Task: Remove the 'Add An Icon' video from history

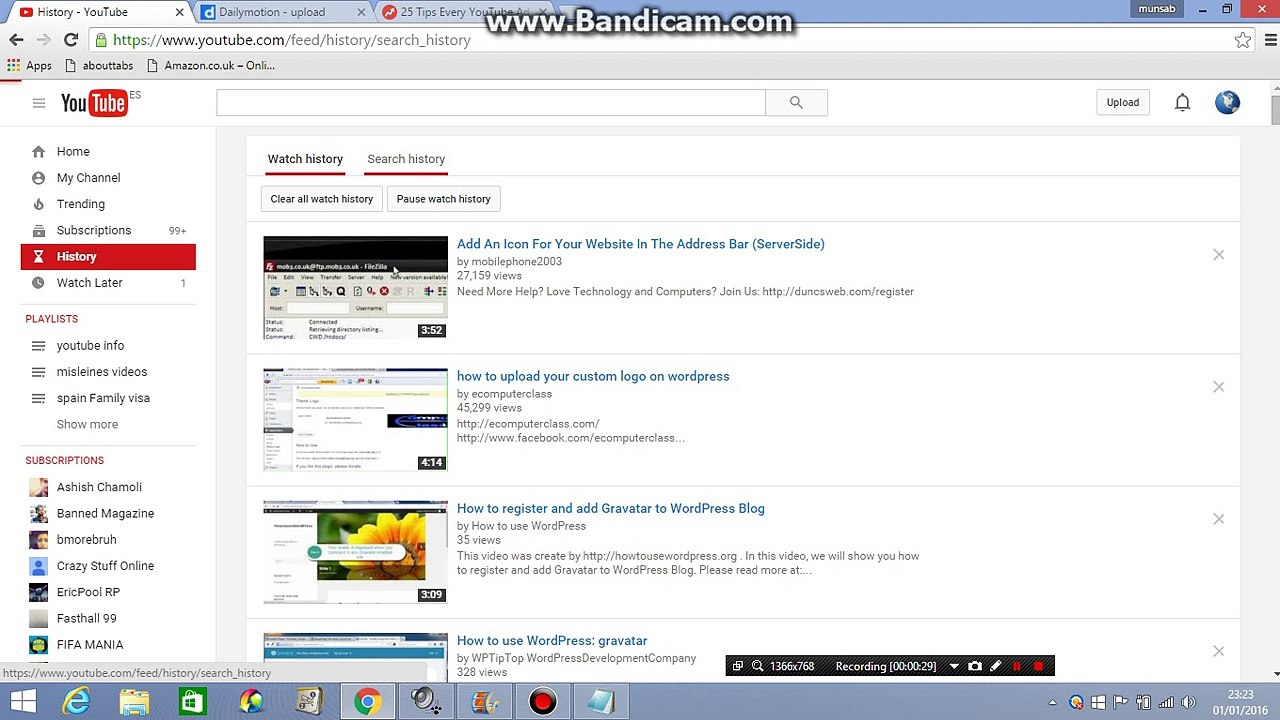Action: [1218, 255]
